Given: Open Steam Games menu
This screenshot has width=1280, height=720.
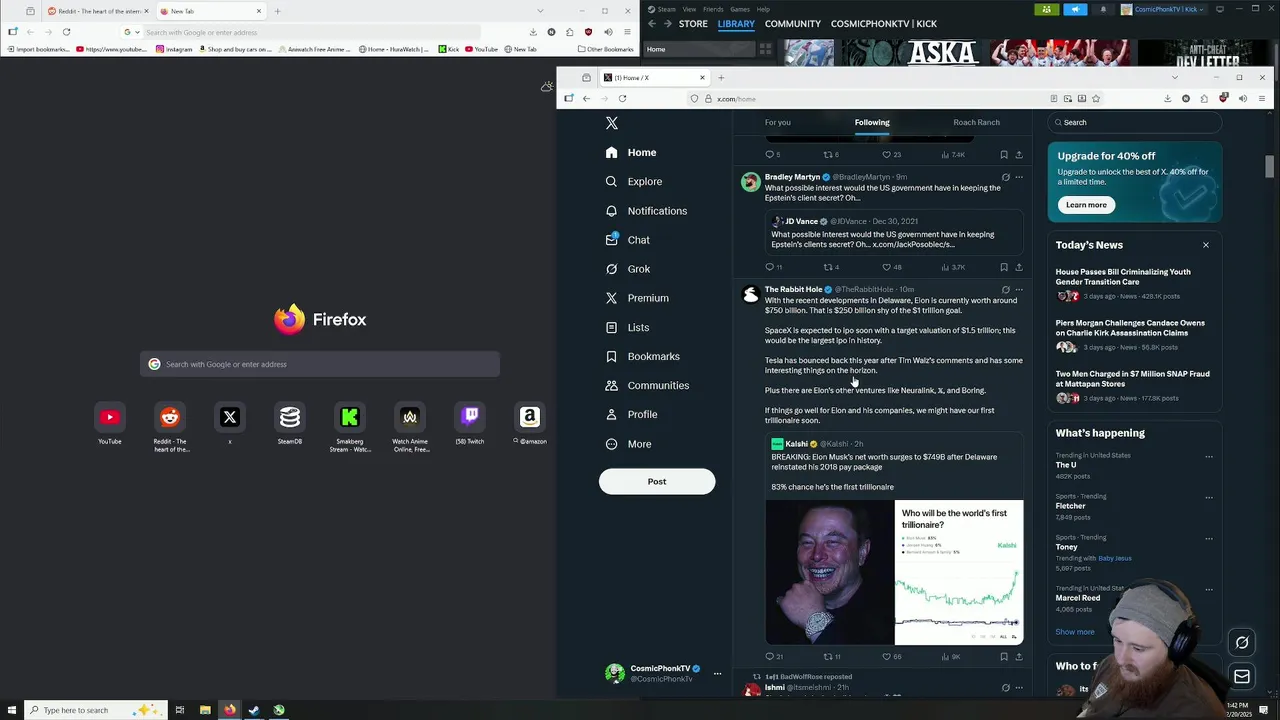Looking at the screenshot, I should pyautogui.click(x=740, y=9).
